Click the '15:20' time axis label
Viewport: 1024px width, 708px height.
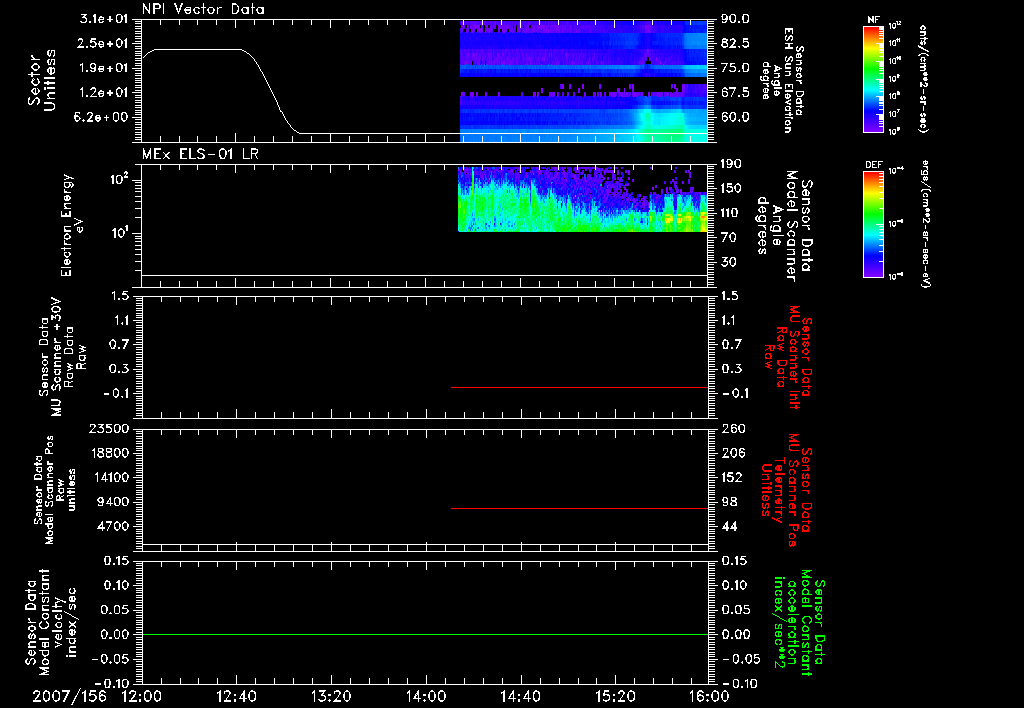pyautogui.click(x=615, y=696)
